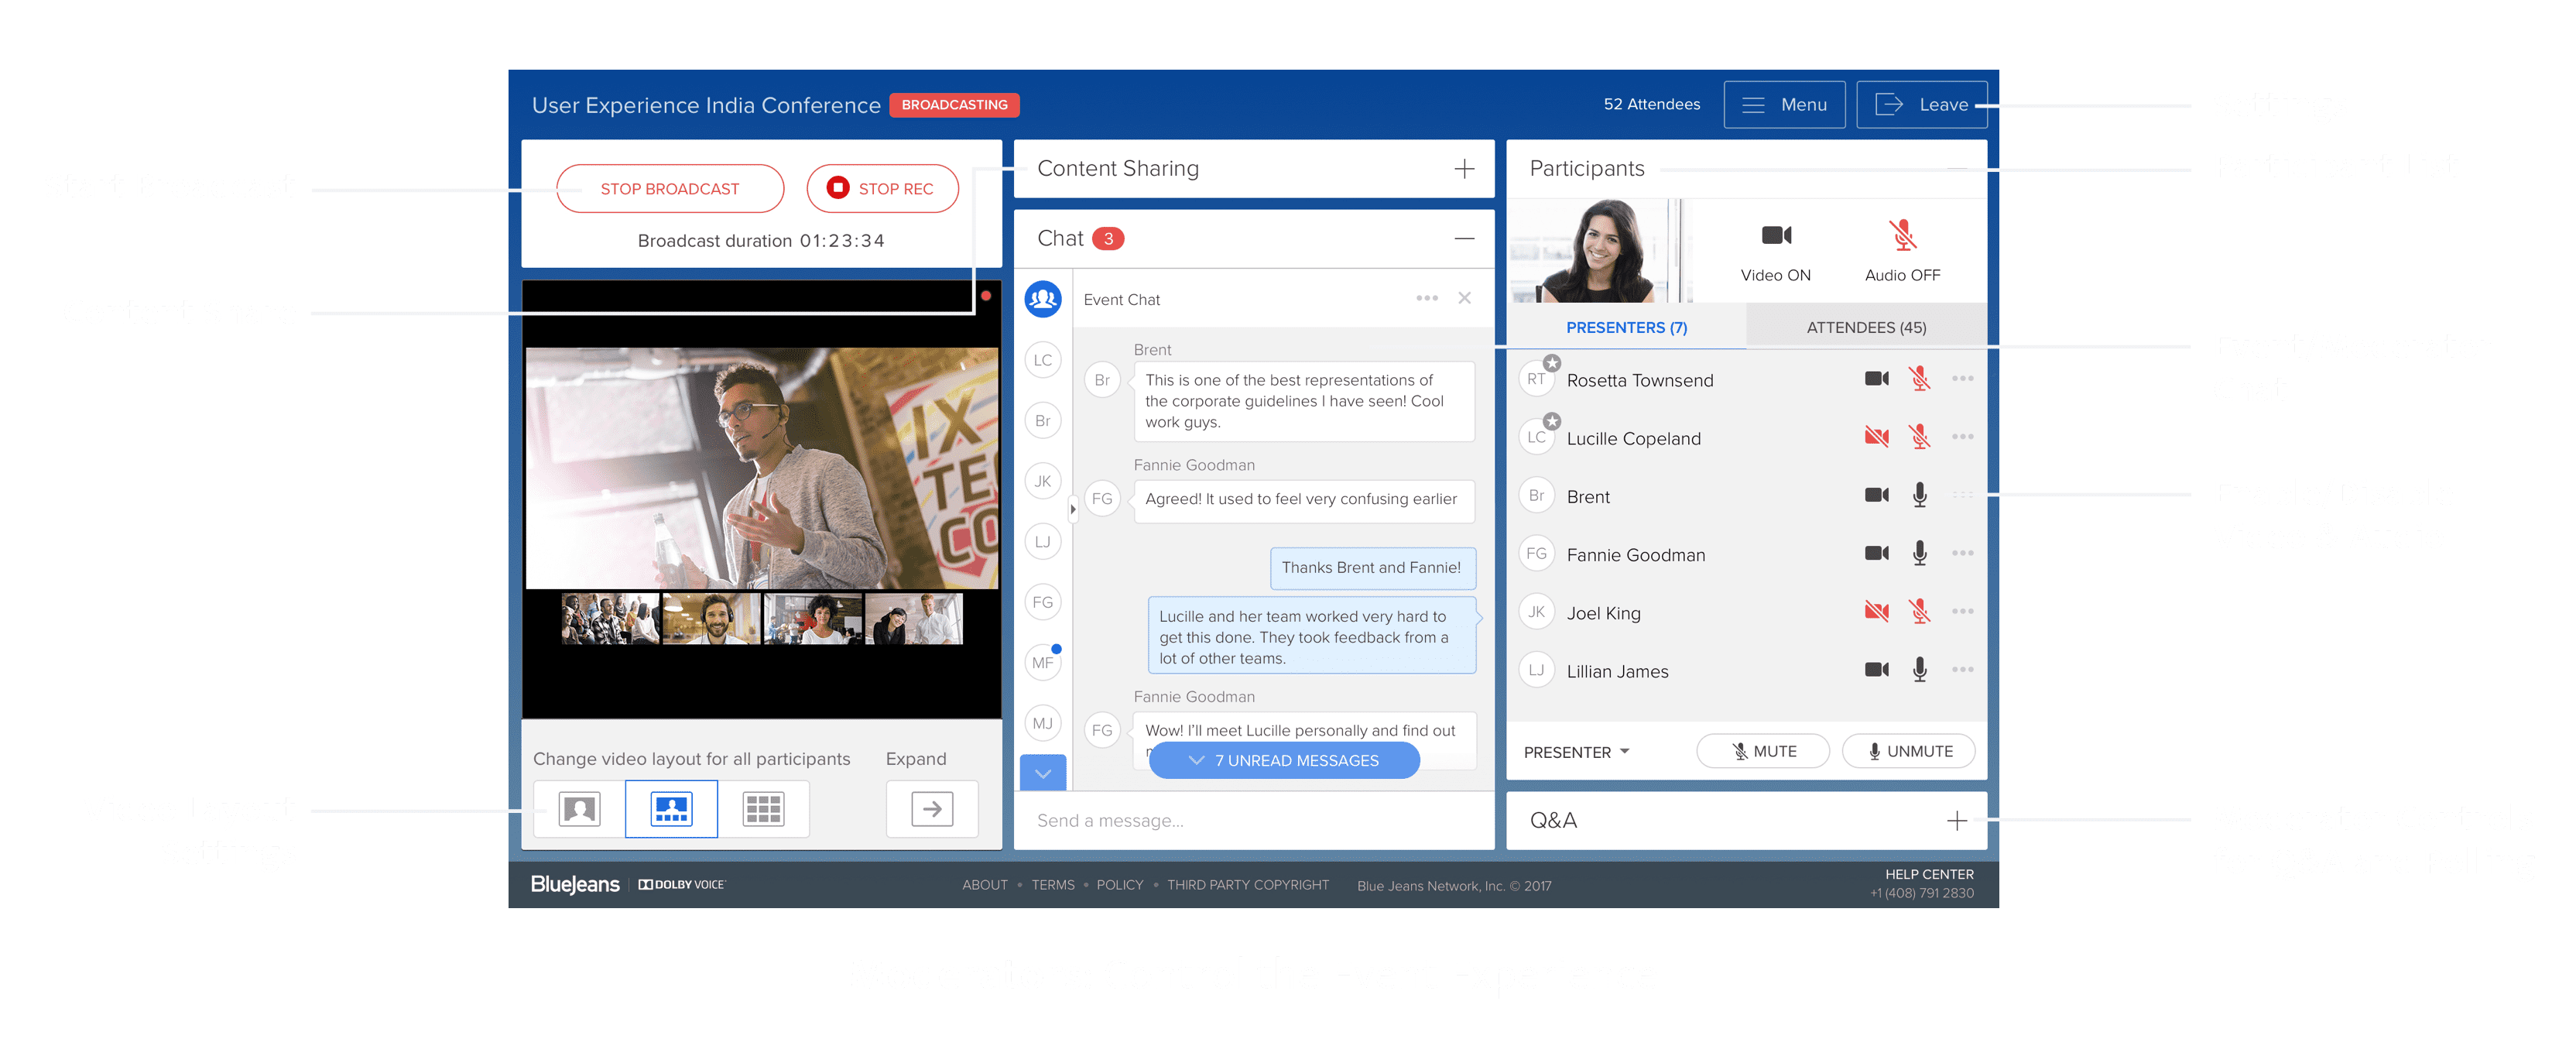Open MF chat avatar with unread dot

[1043, 662]
